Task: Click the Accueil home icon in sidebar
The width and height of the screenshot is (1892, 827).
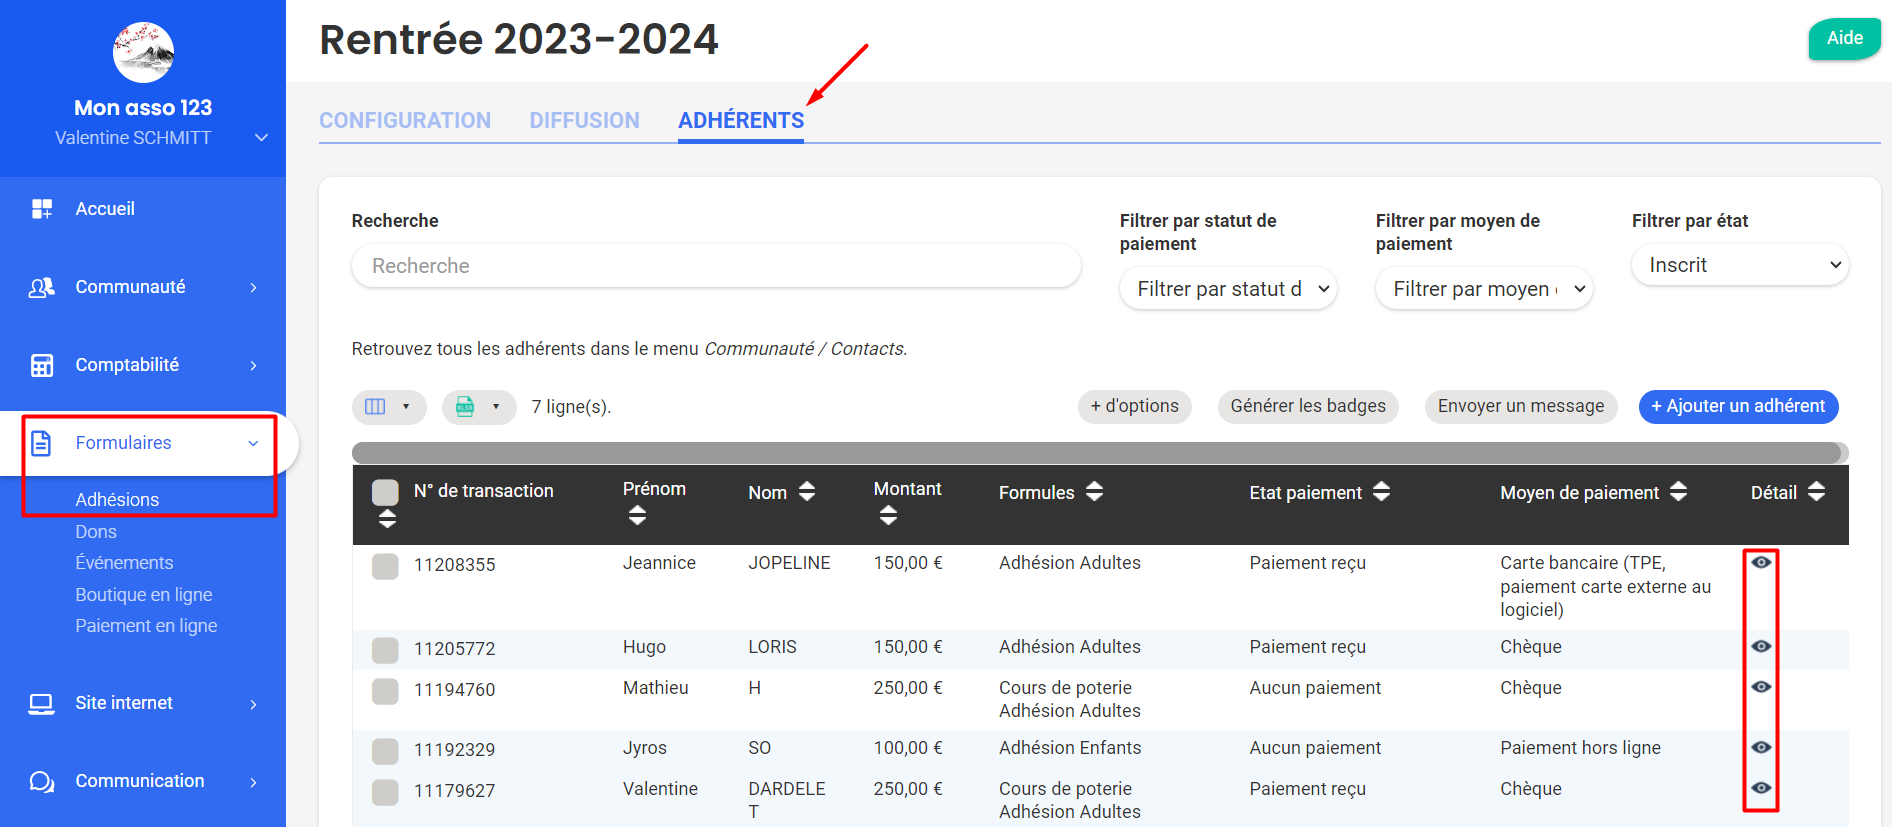Action: [x=42, y=208]
